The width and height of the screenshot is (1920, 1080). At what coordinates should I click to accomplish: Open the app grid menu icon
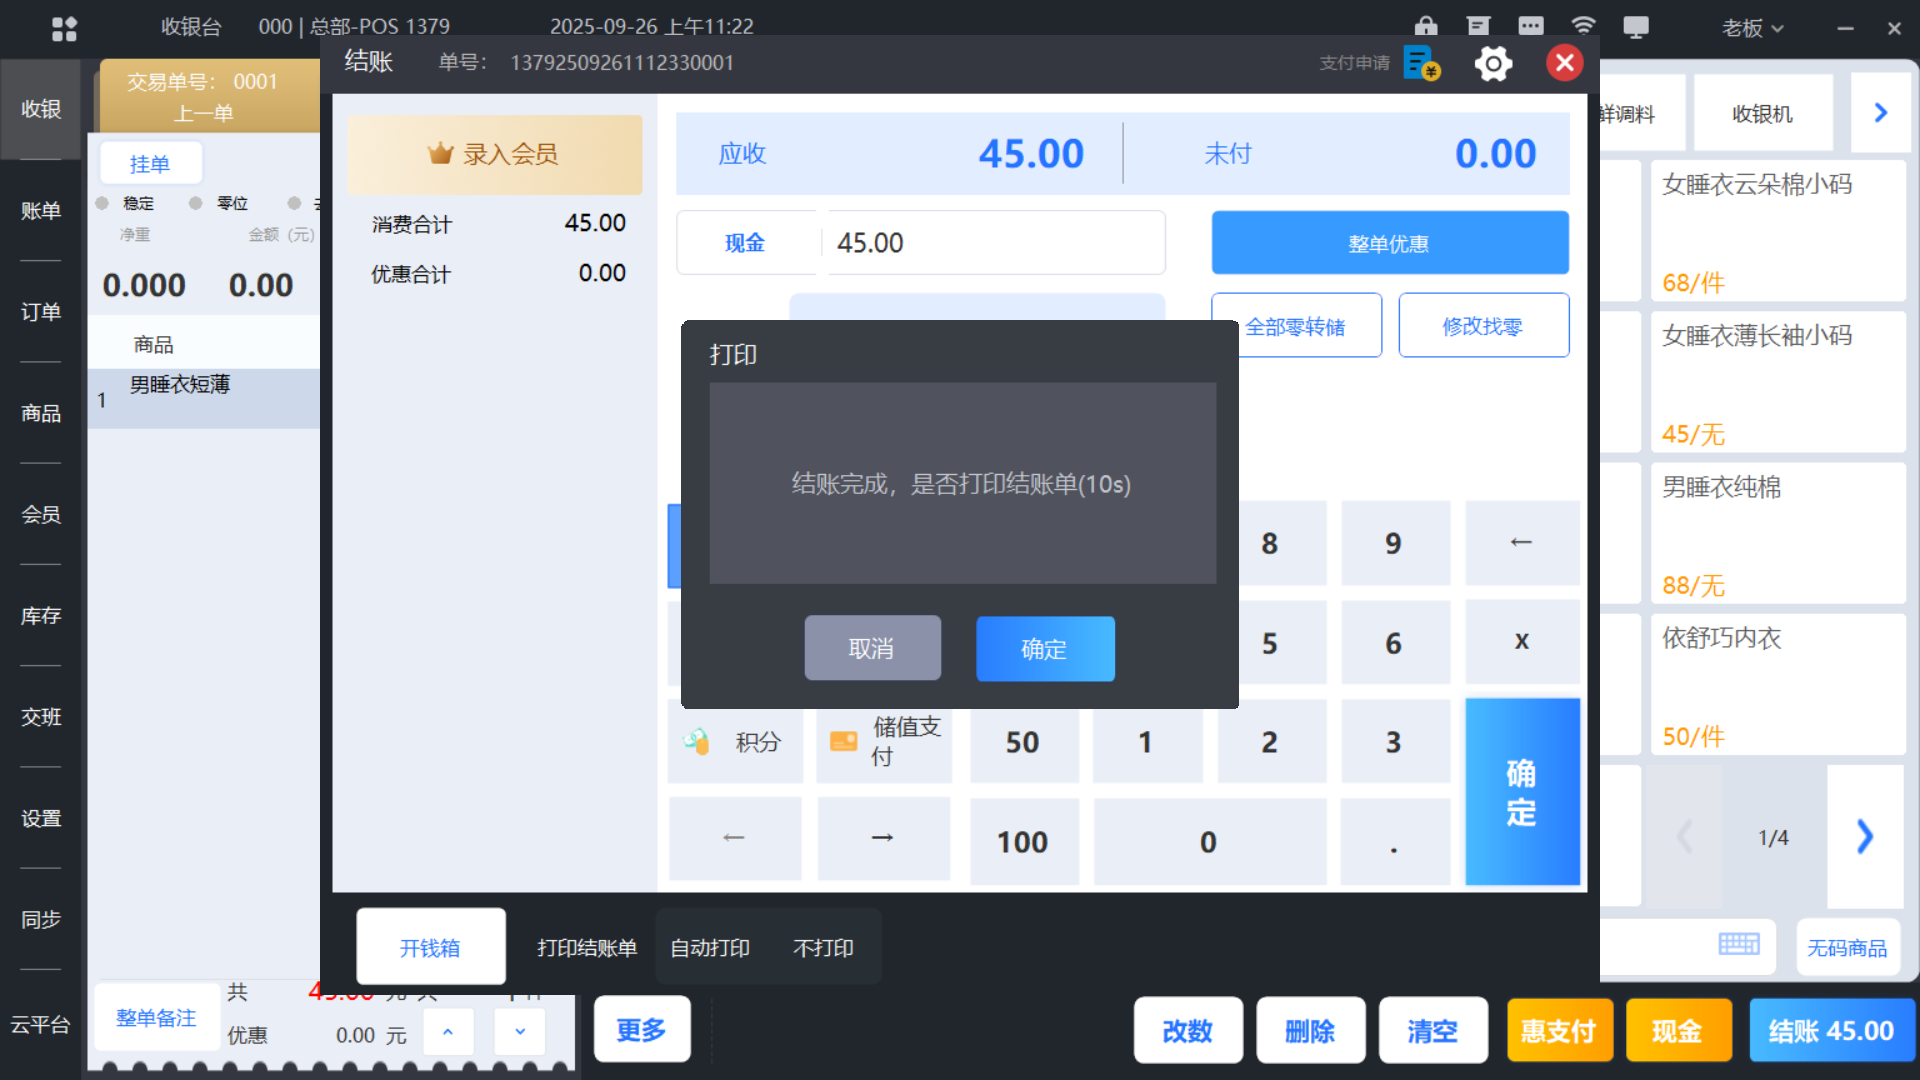tap(64, 29)
